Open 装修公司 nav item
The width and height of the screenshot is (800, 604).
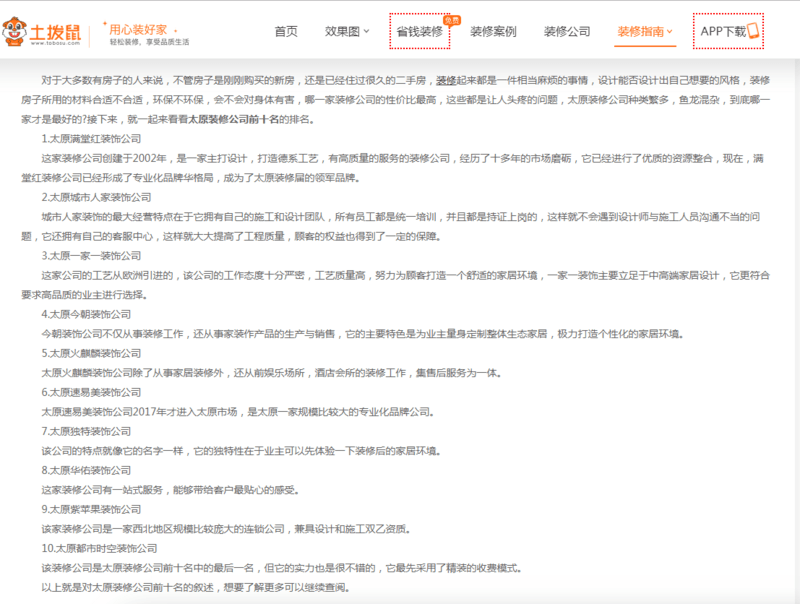(567, 32)
